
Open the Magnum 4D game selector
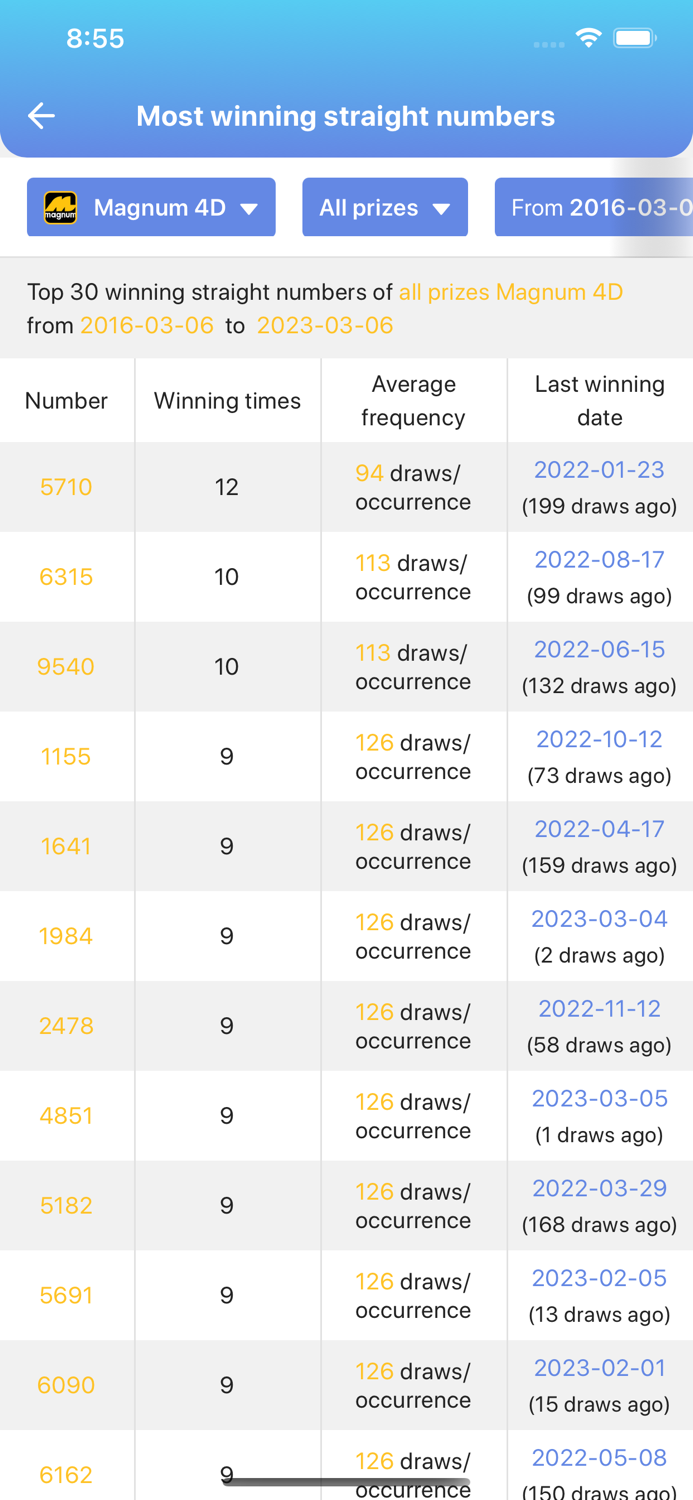[151, 207]
